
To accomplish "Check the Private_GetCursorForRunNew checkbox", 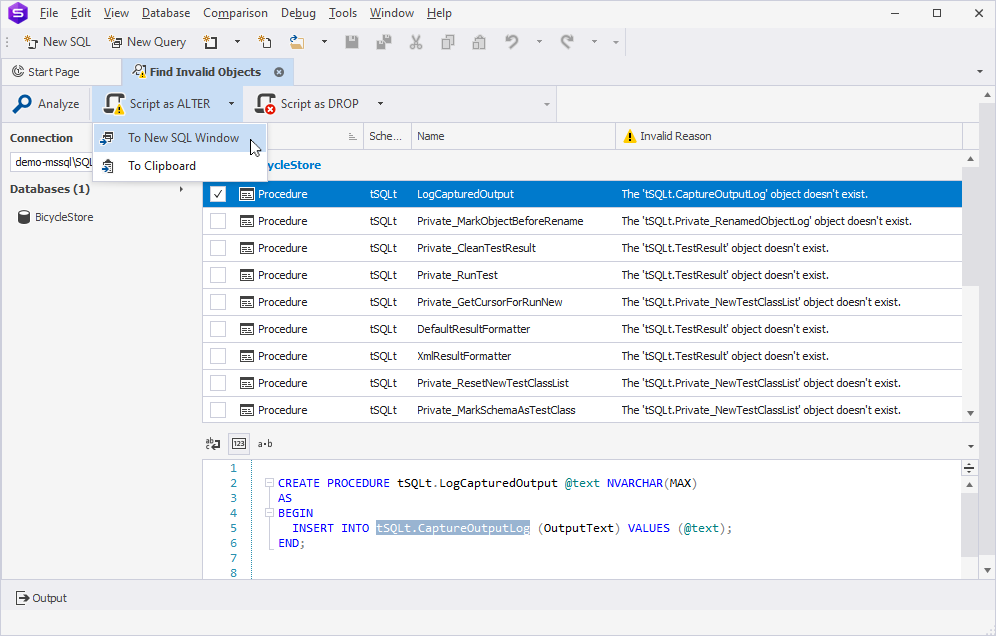I will (218, 302).
